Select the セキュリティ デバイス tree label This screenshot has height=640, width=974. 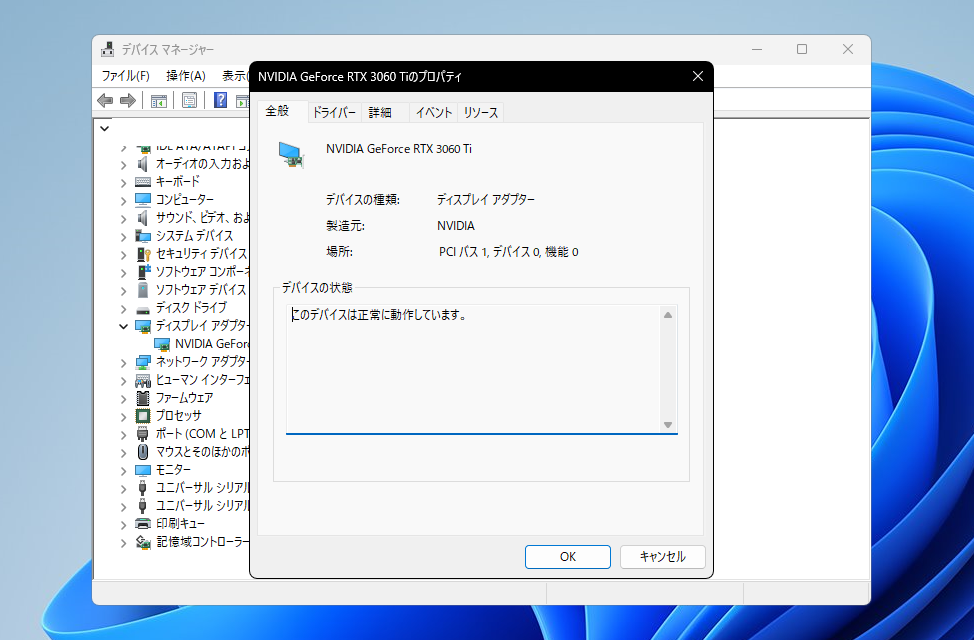(201, 254)
